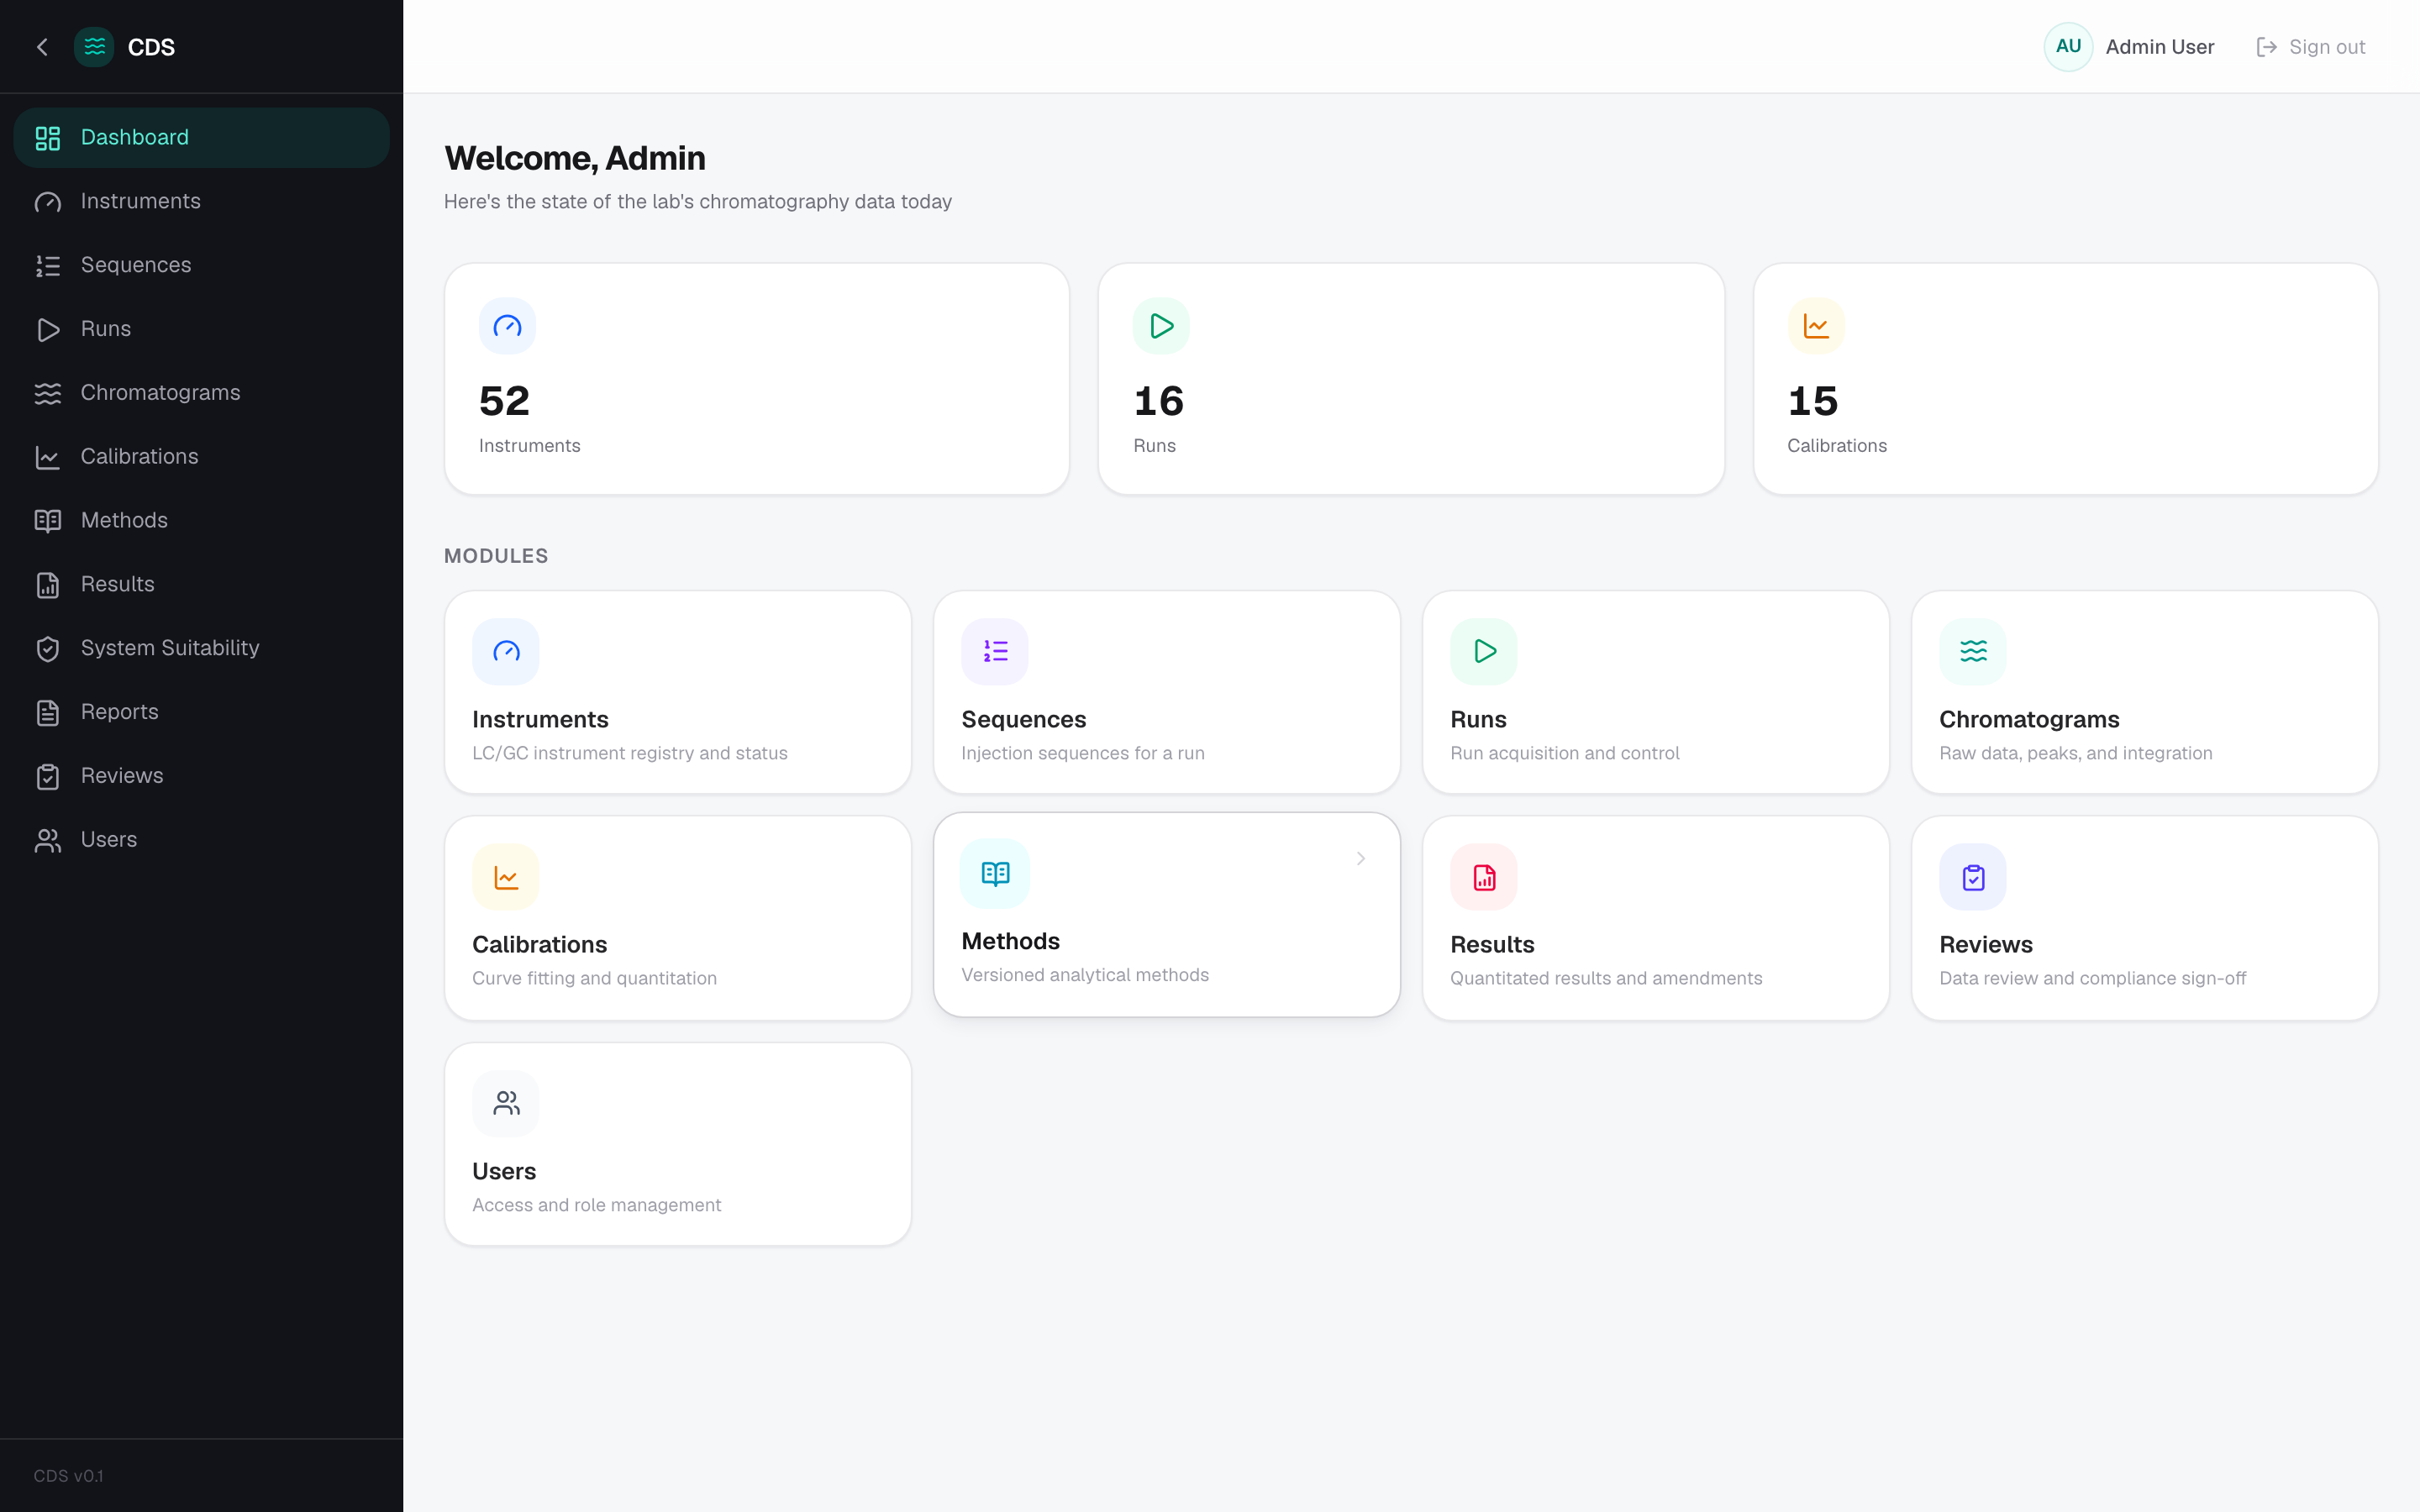This screenshot has height=1512, width=2420.
Task: Click the Reviews clipboard icon in sidebar
Action: click(x=48, y=777)
